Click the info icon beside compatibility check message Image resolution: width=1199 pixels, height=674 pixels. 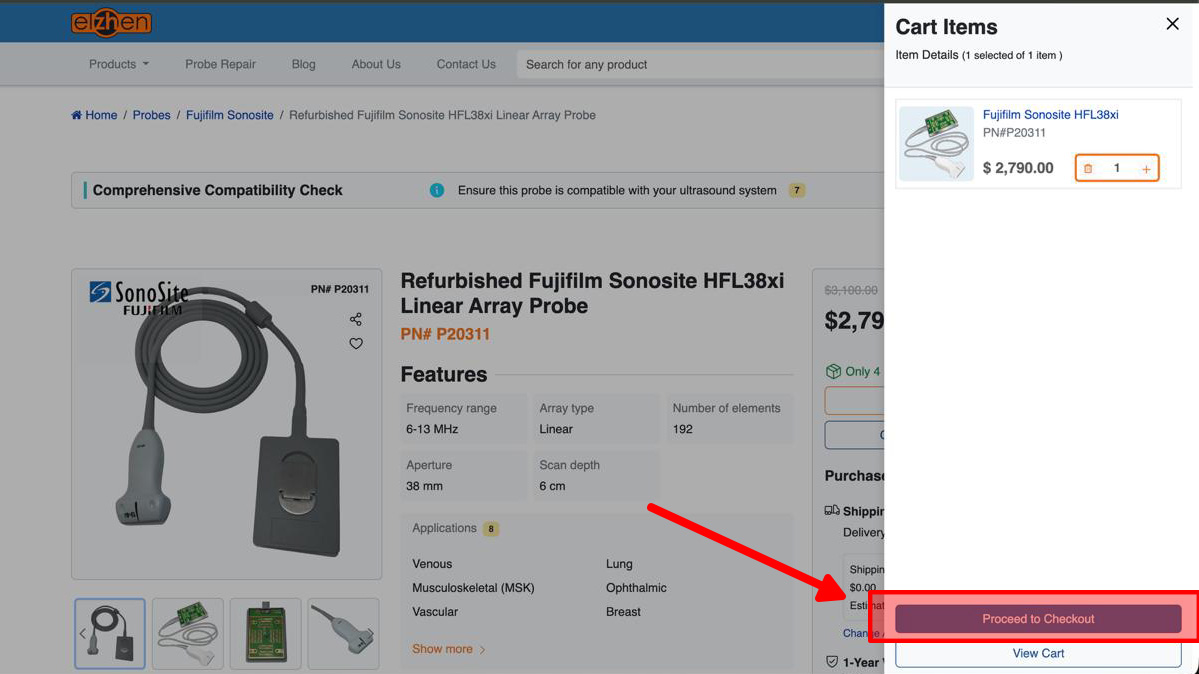(x=437, y=189)
